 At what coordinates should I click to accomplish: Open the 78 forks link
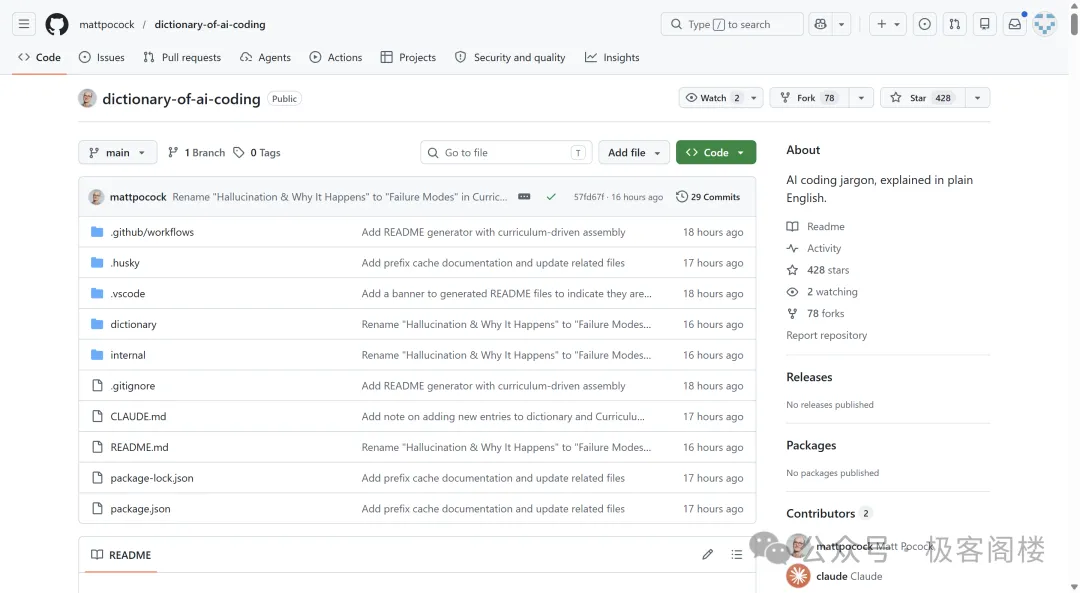click(x=815, y=313)
